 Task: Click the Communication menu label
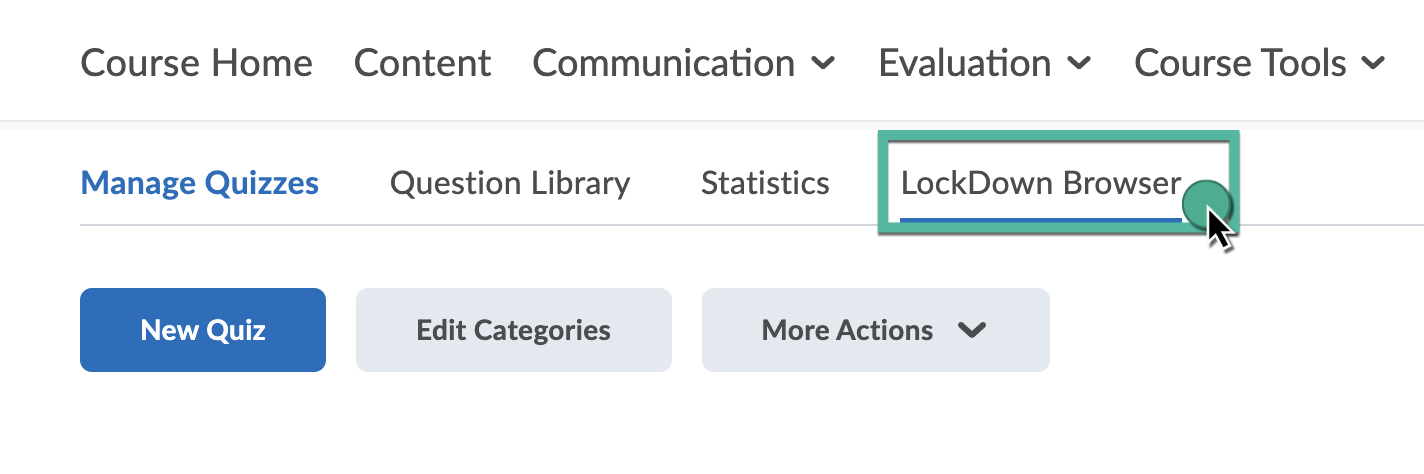[663, 63]
